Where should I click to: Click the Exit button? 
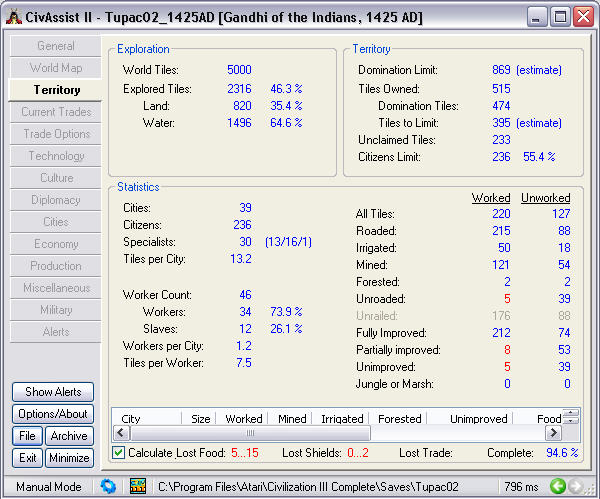pos(28,458)
